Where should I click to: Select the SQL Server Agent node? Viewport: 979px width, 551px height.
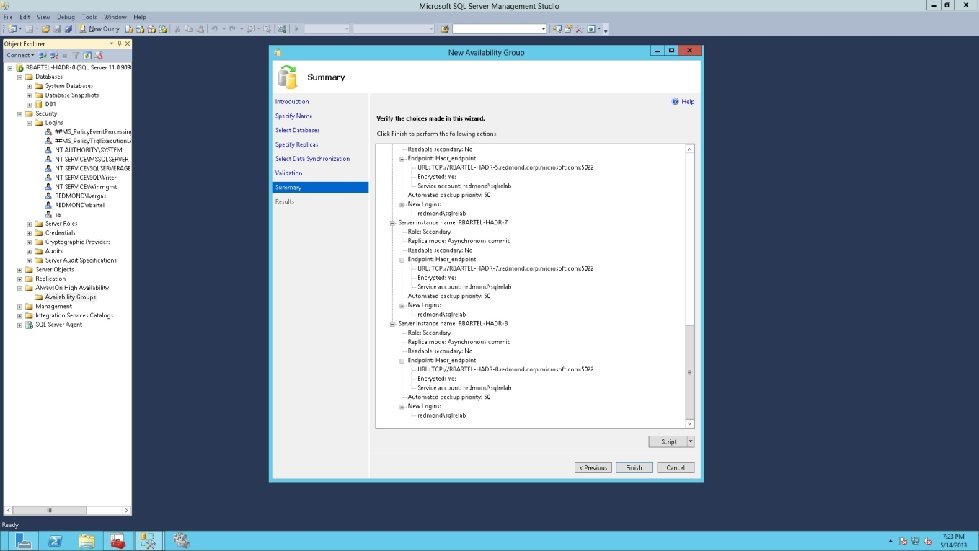click(59, 324)
